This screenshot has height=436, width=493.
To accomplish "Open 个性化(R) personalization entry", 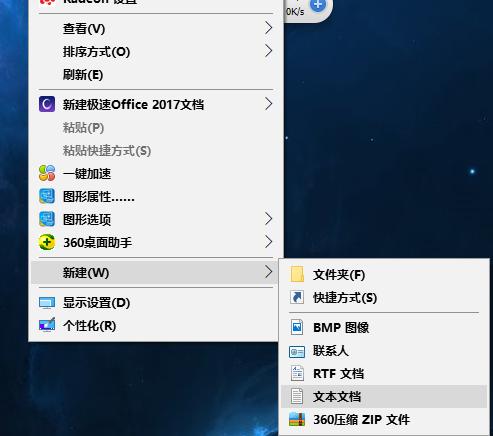I will (155, 326).
